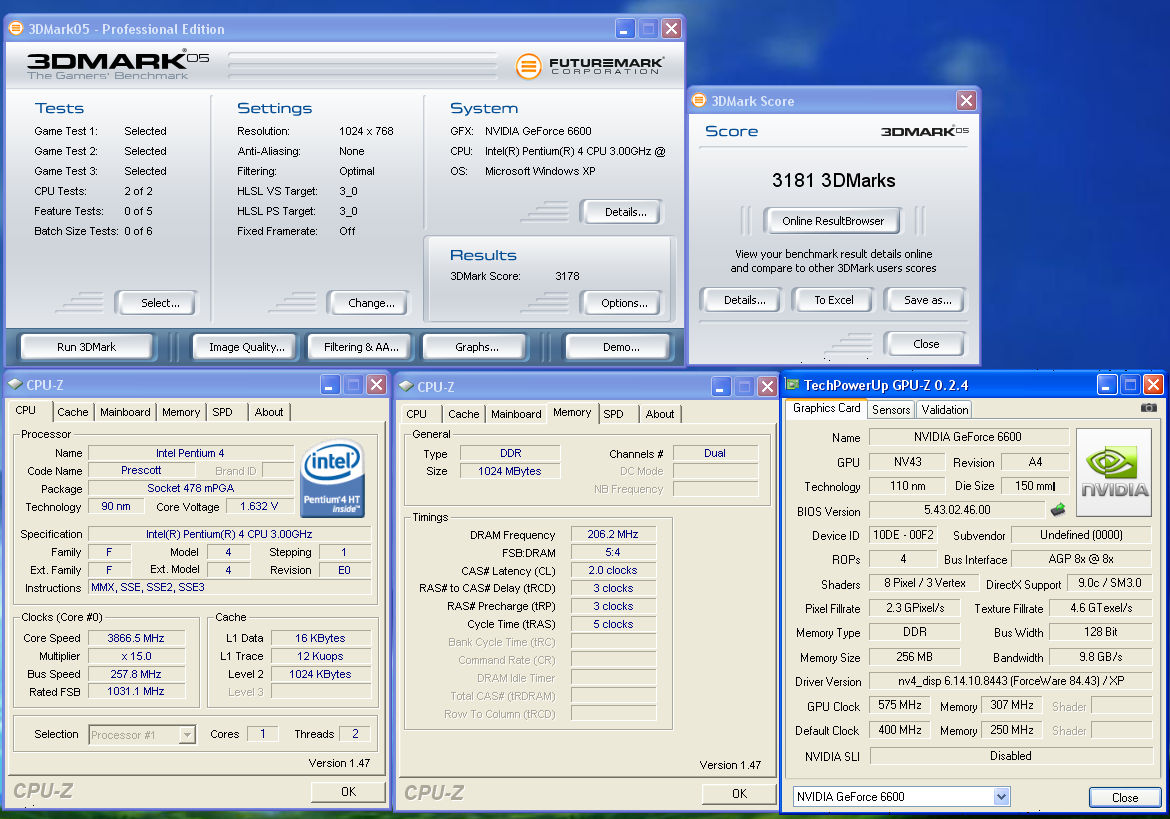Click Graphs button in 3DMark05
The image size is (1170, 819).
click(477, 347)
